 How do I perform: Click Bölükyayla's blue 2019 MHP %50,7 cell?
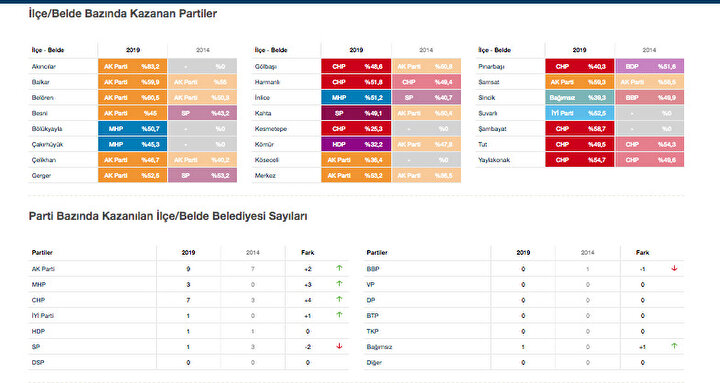132,129
